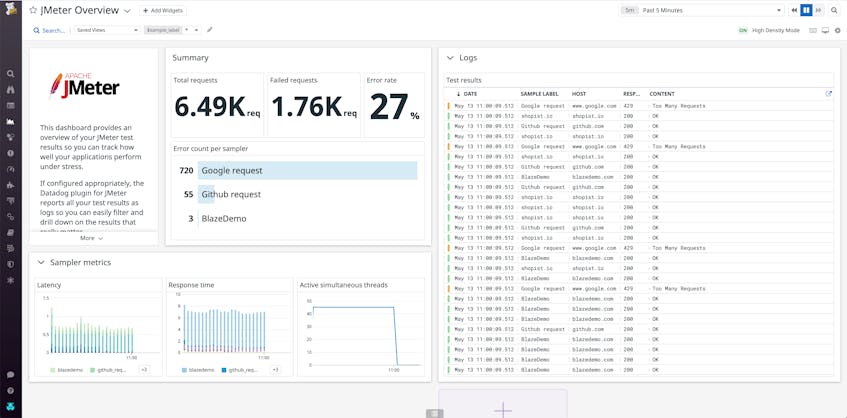Show keyboard shortcuts icon
847x418 pixels.
click(x=813, y=31)
